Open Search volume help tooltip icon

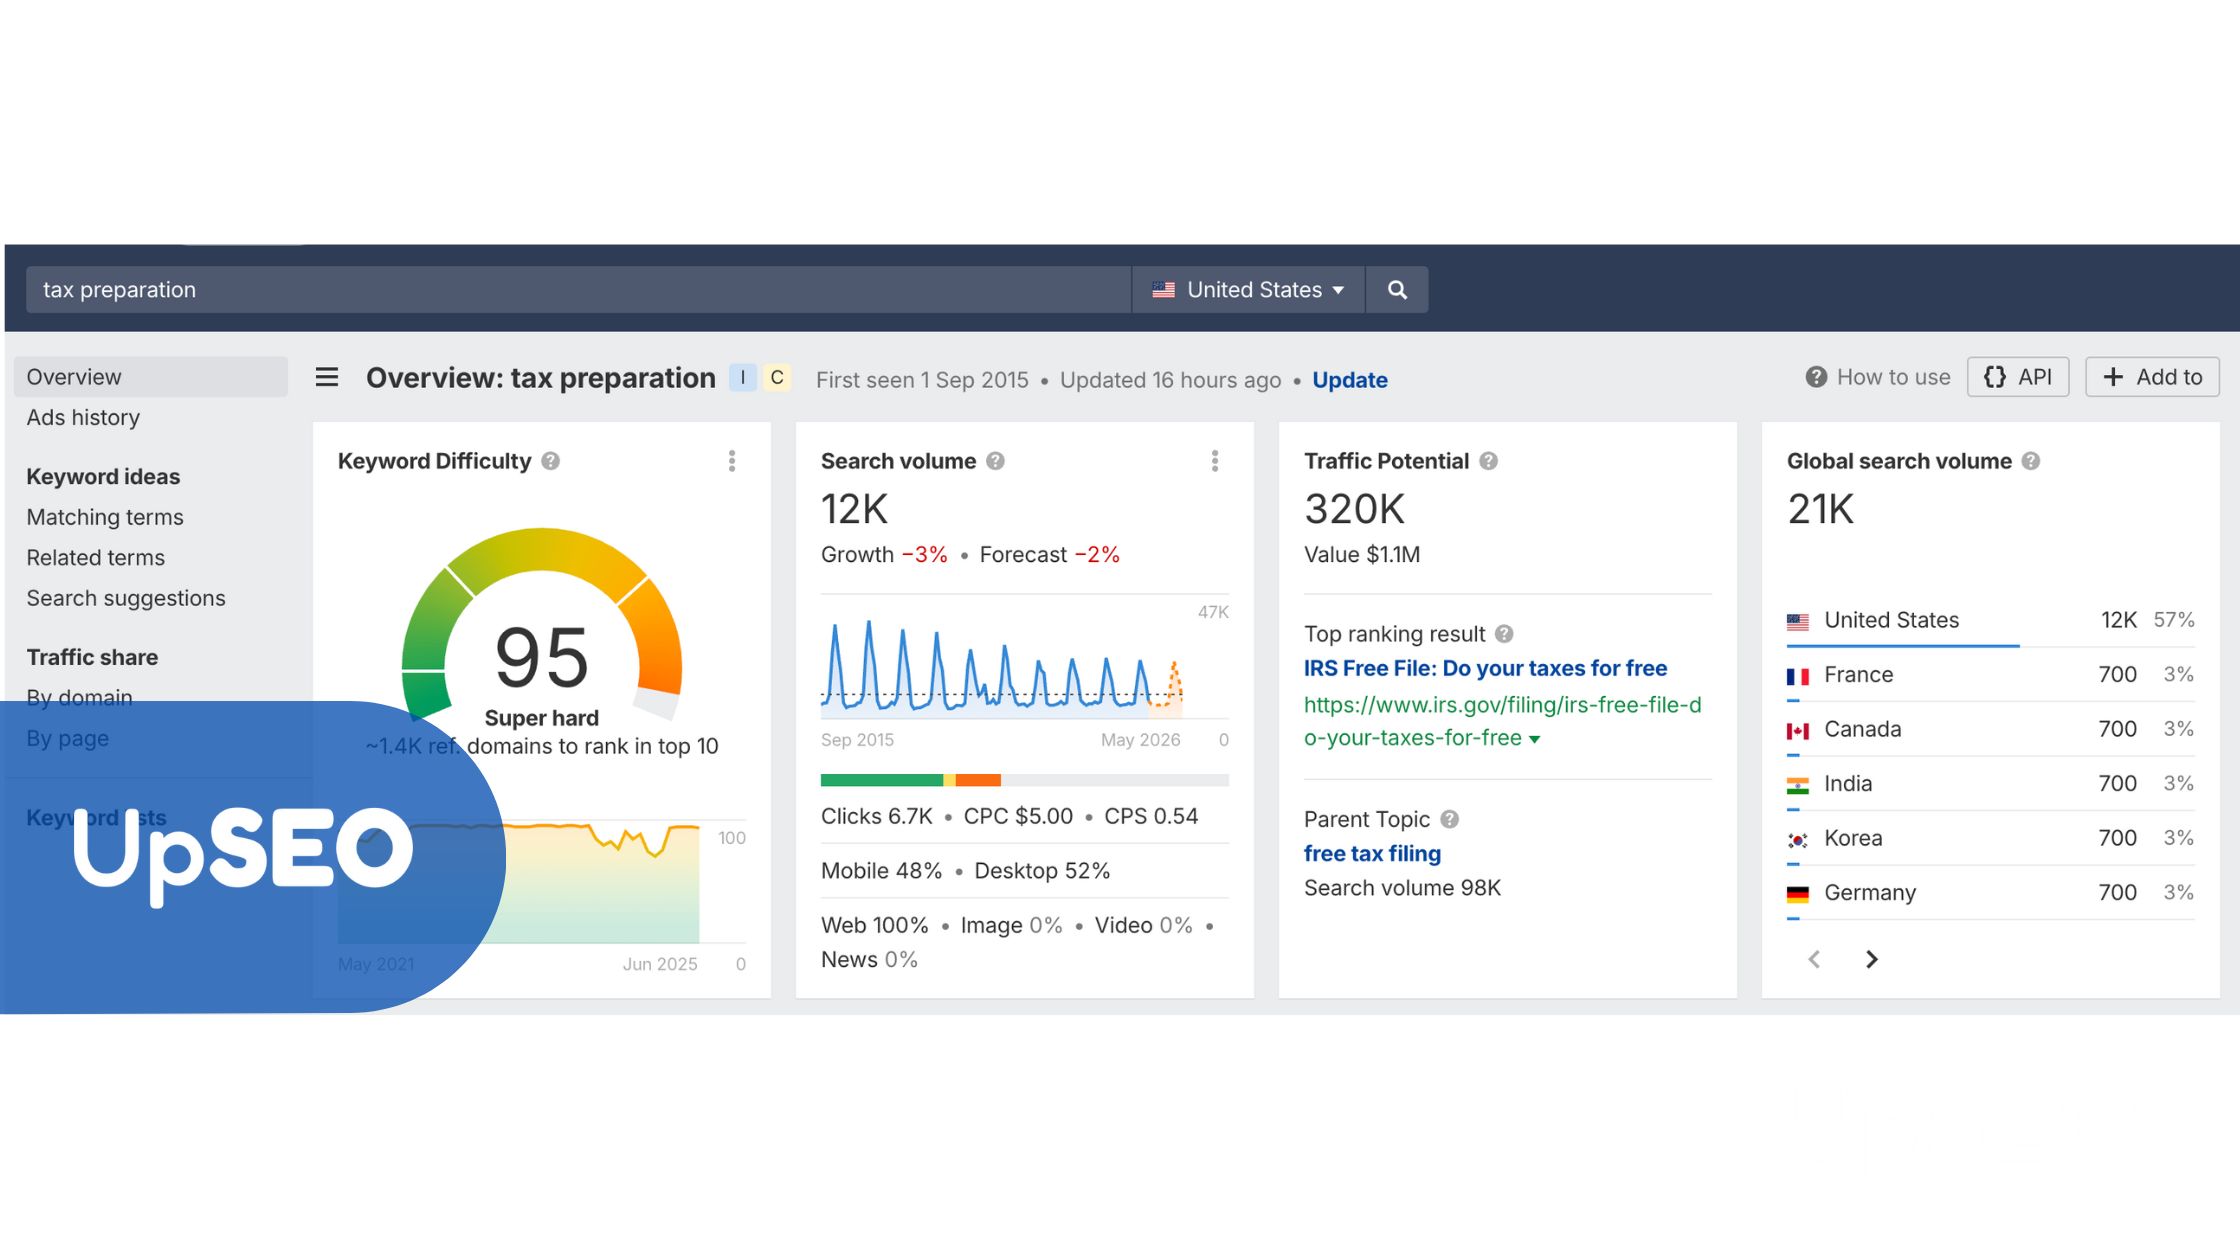[x=995, y=461]
